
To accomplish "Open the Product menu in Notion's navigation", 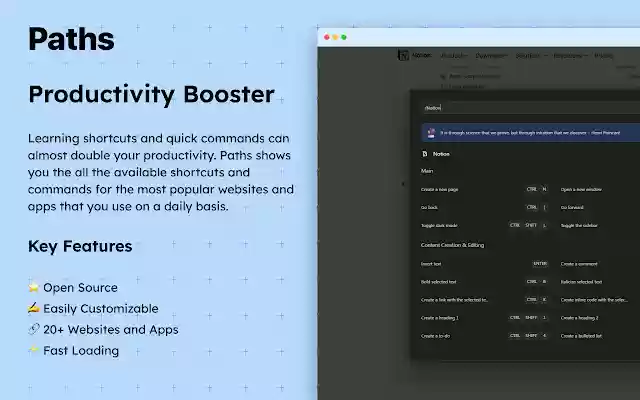I will pos(453,56).
